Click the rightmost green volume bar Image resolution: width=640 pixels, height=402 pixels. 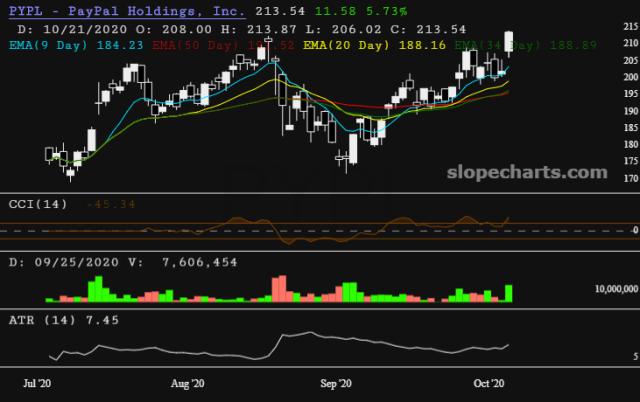pyautogui.click(x=510, y=292)
